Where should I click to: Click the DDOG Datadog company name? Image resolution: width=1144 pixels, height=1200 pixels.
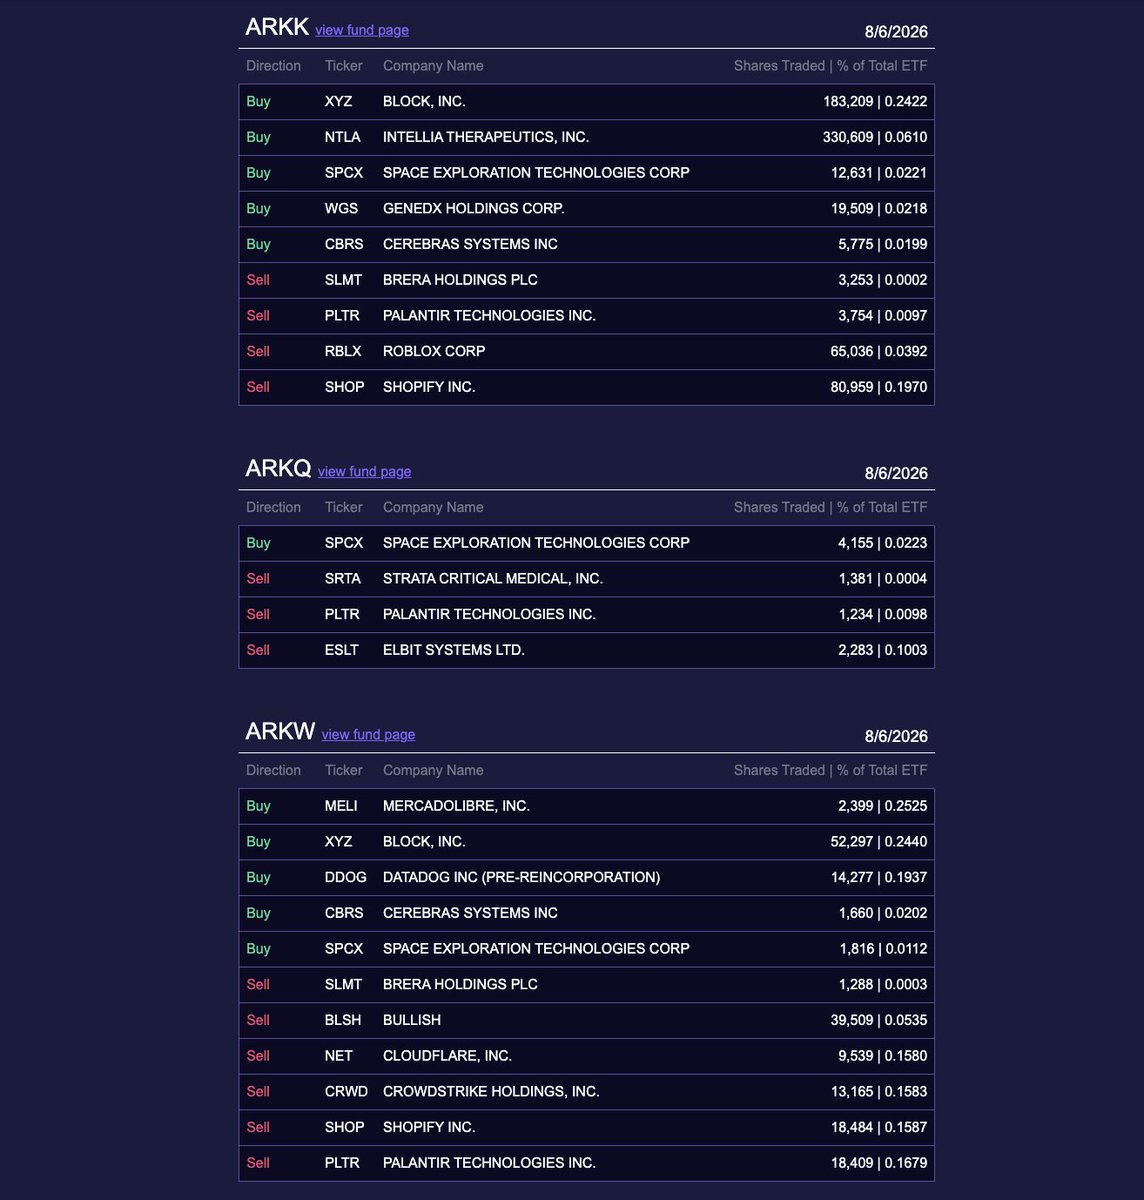pos(521,877)
